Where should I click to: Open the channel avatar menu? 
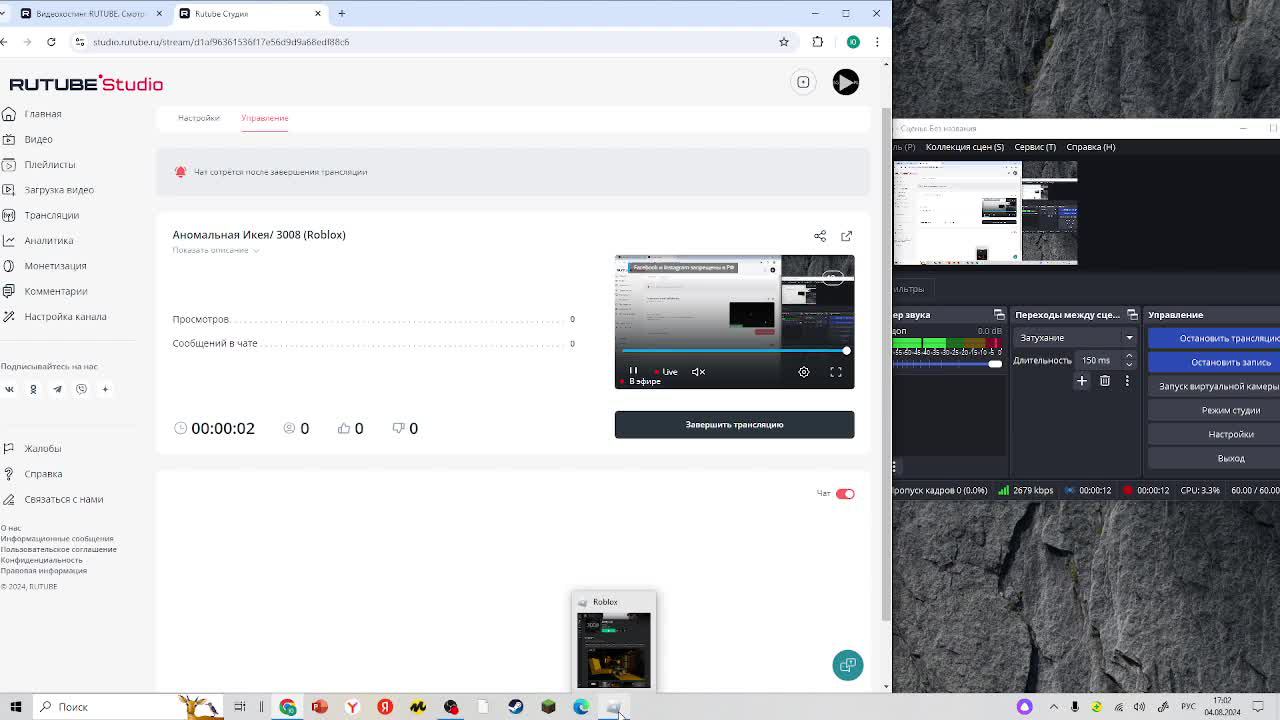tap(845, 82)
